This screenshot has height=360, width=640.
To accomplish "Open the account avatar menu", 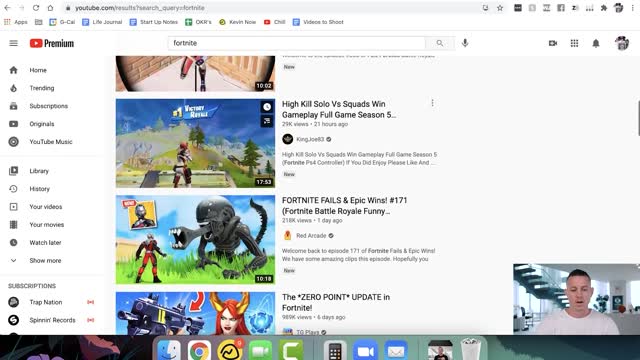I will (x=622, y=43).
